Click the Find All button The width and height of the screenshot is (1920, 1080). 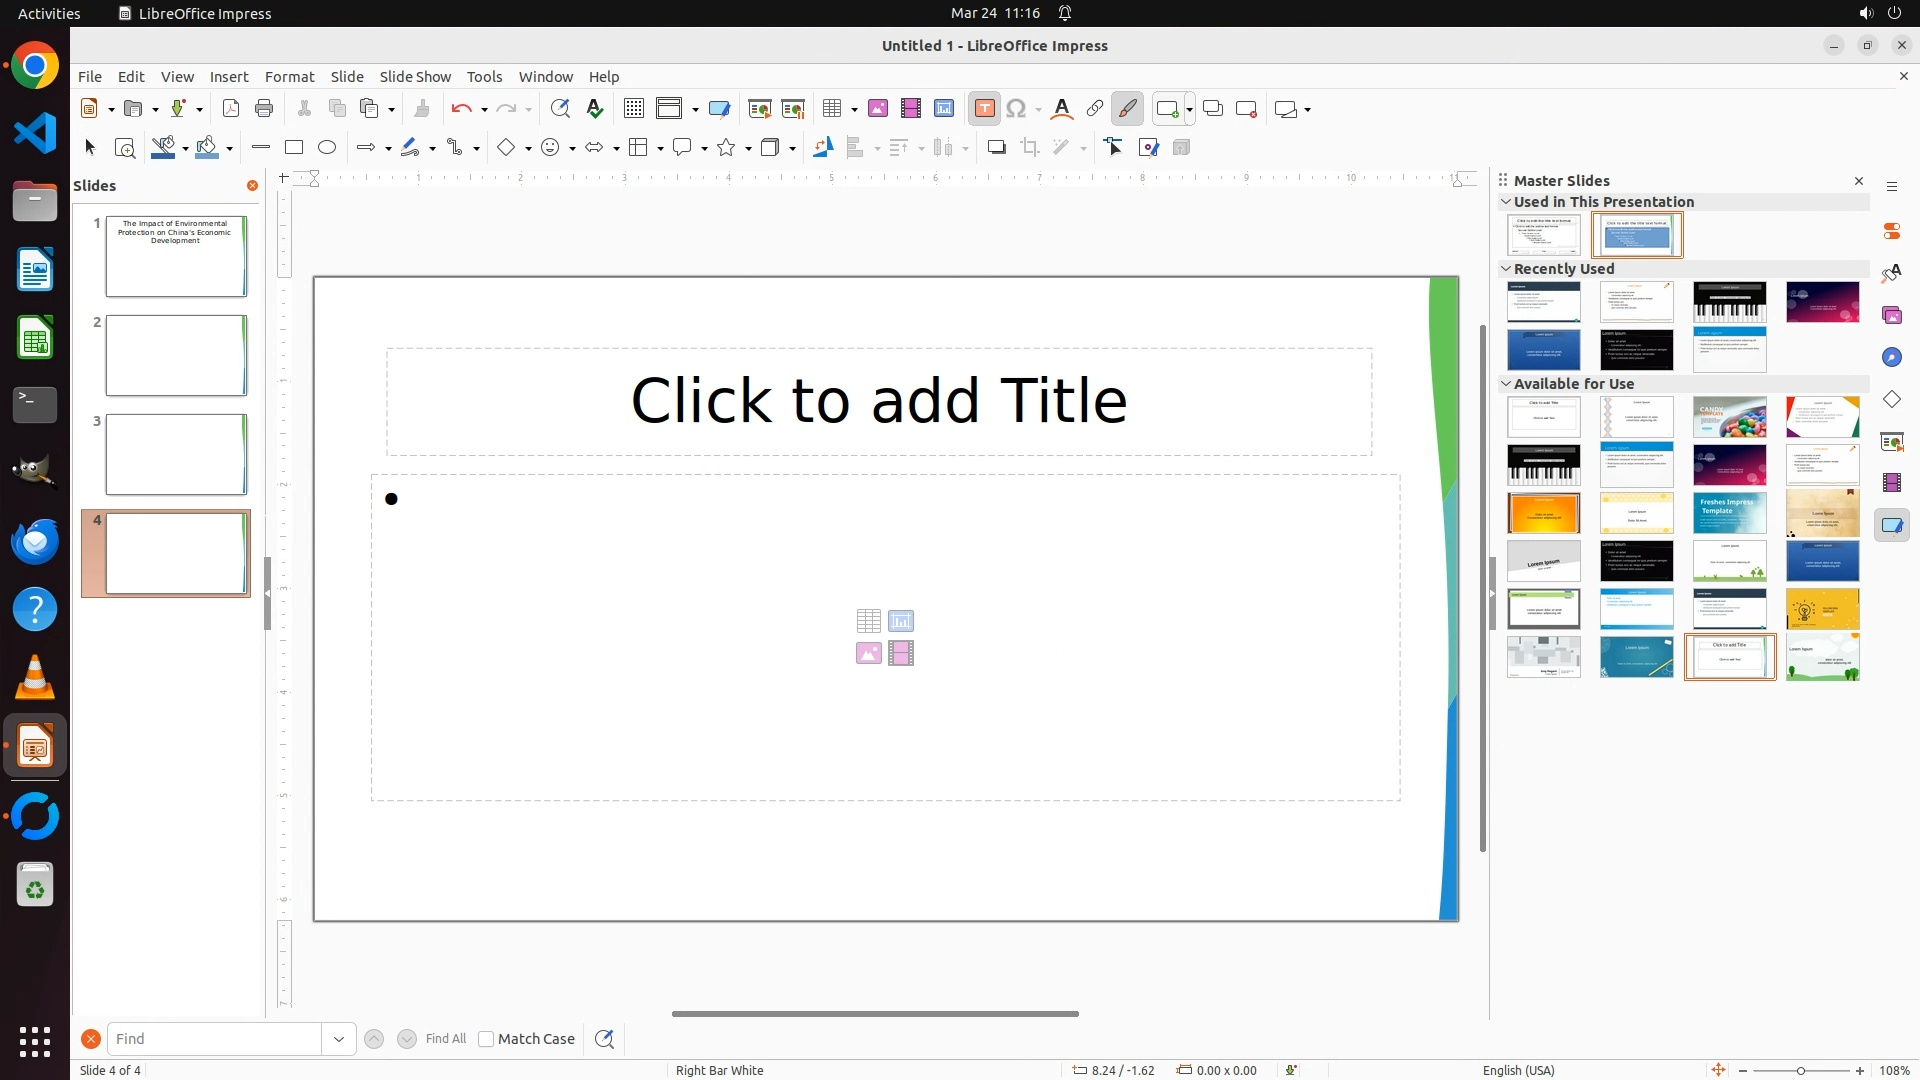click(x=446, y=1039)
